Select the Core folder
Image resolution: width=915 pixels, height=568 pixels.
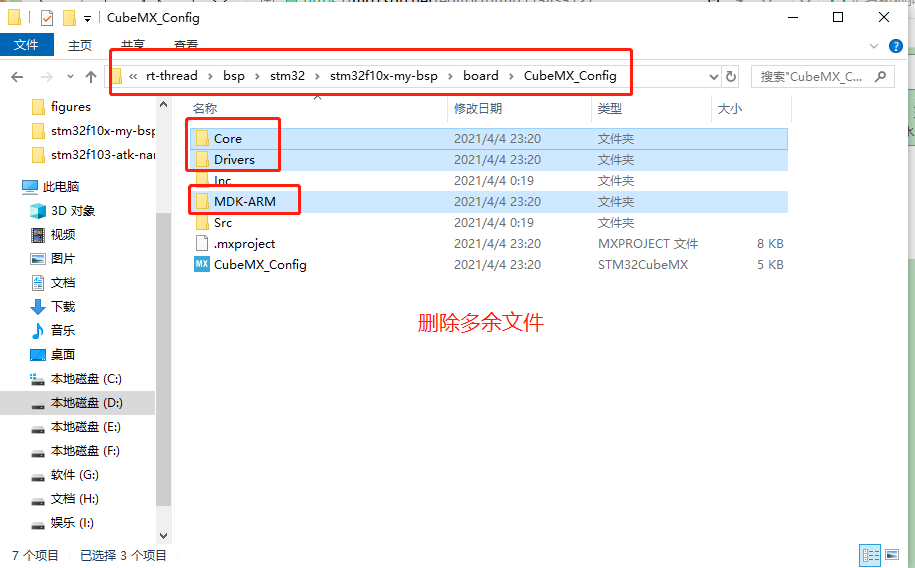click(x=488, y=139)
